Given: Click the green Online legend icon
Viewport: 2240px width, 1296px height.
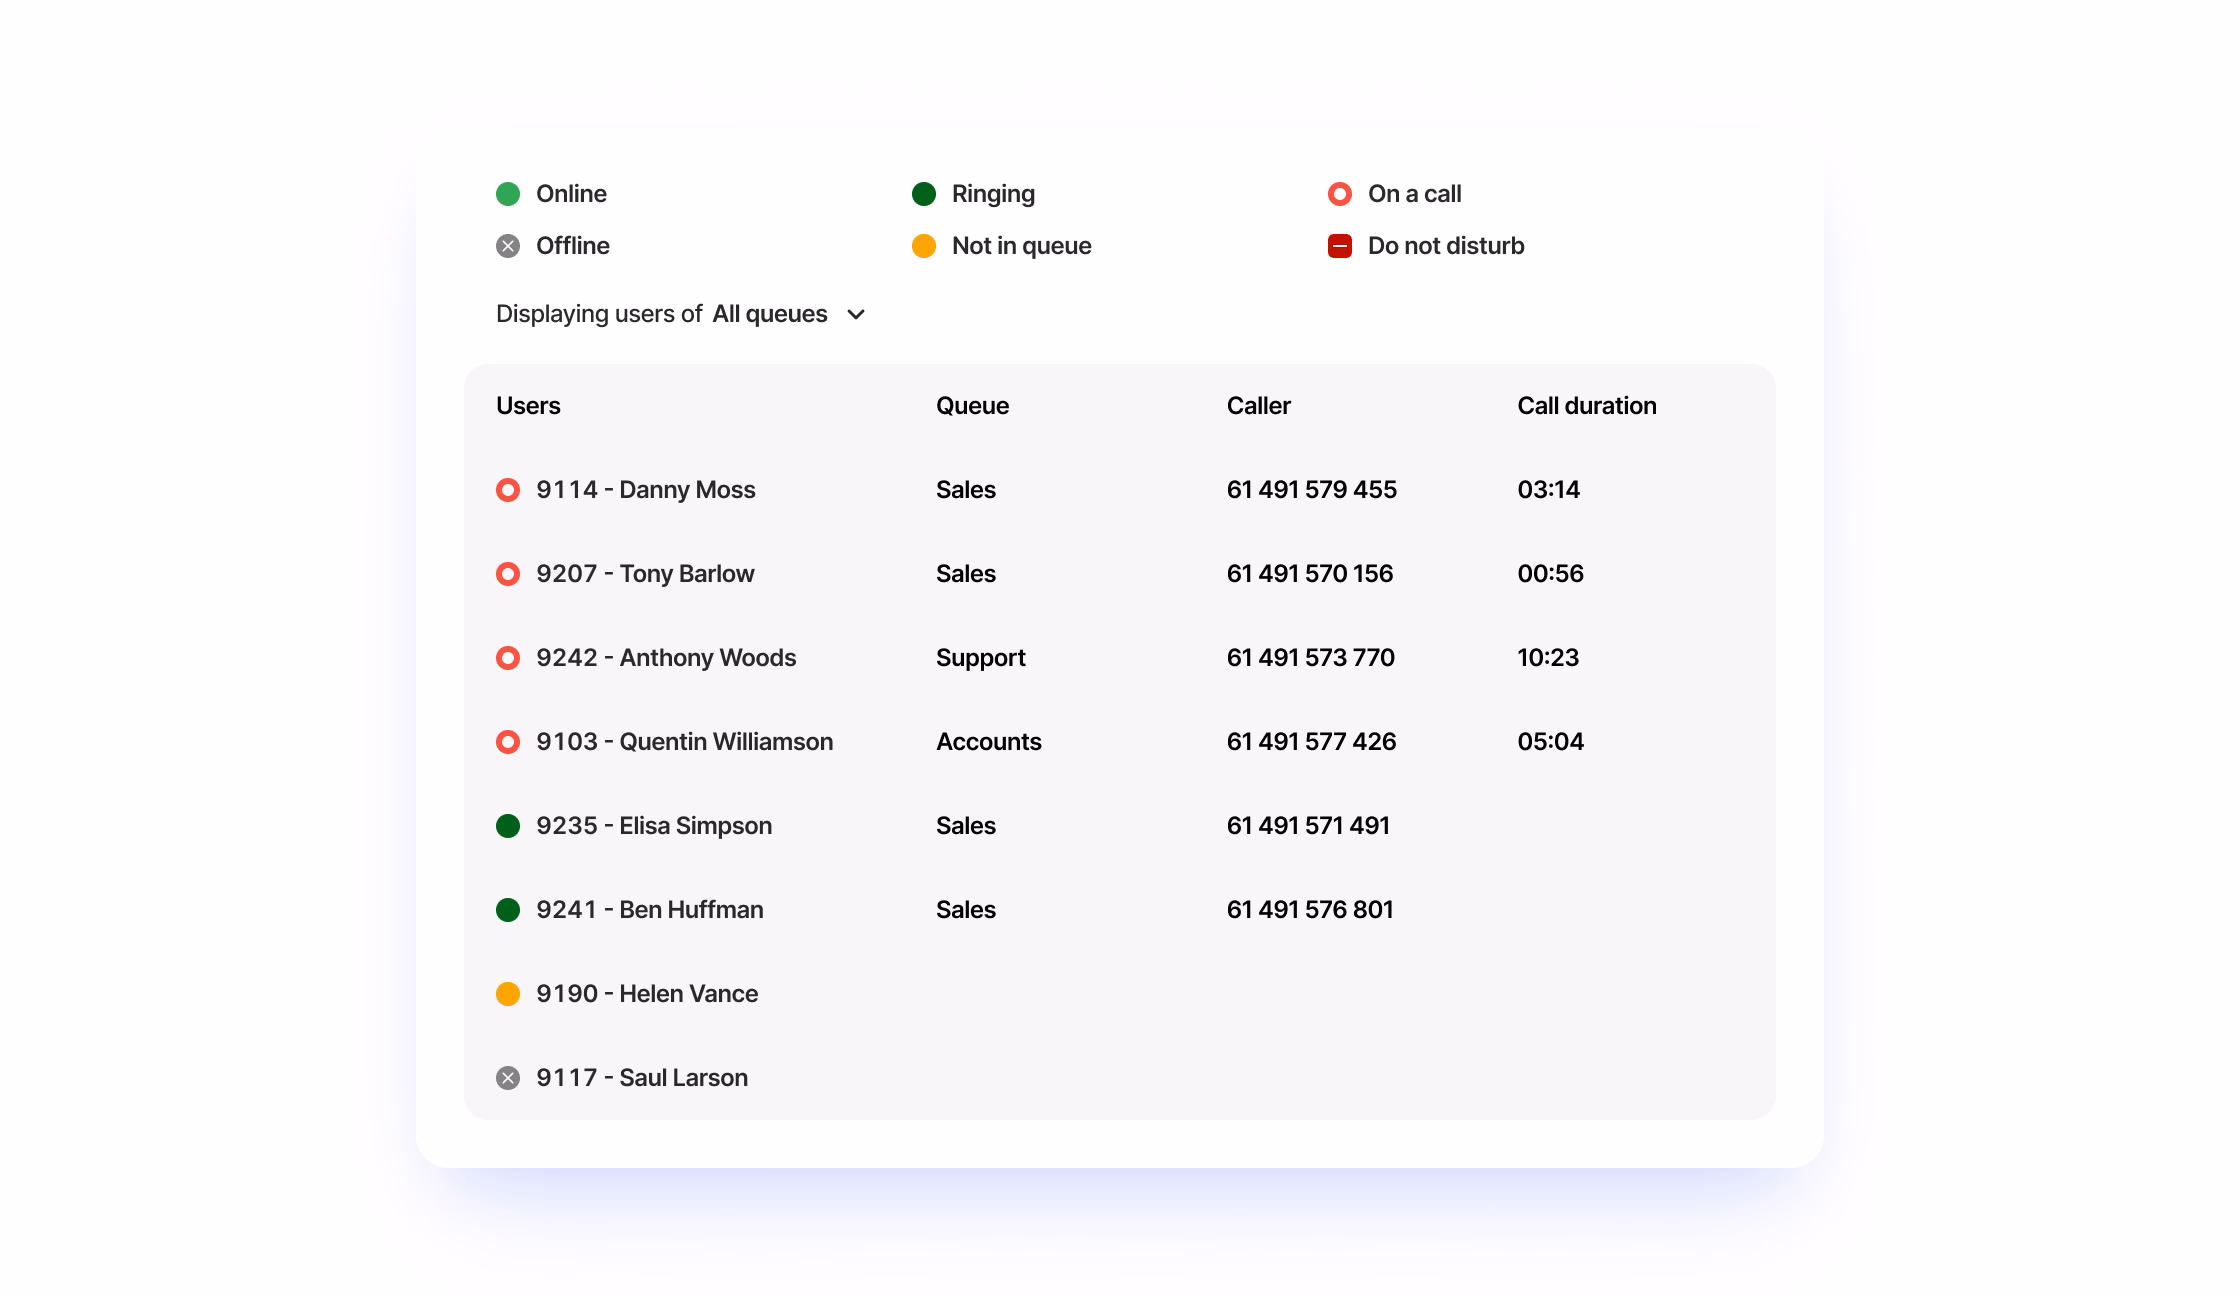Looking at the screenshot, I should (508, 194).
